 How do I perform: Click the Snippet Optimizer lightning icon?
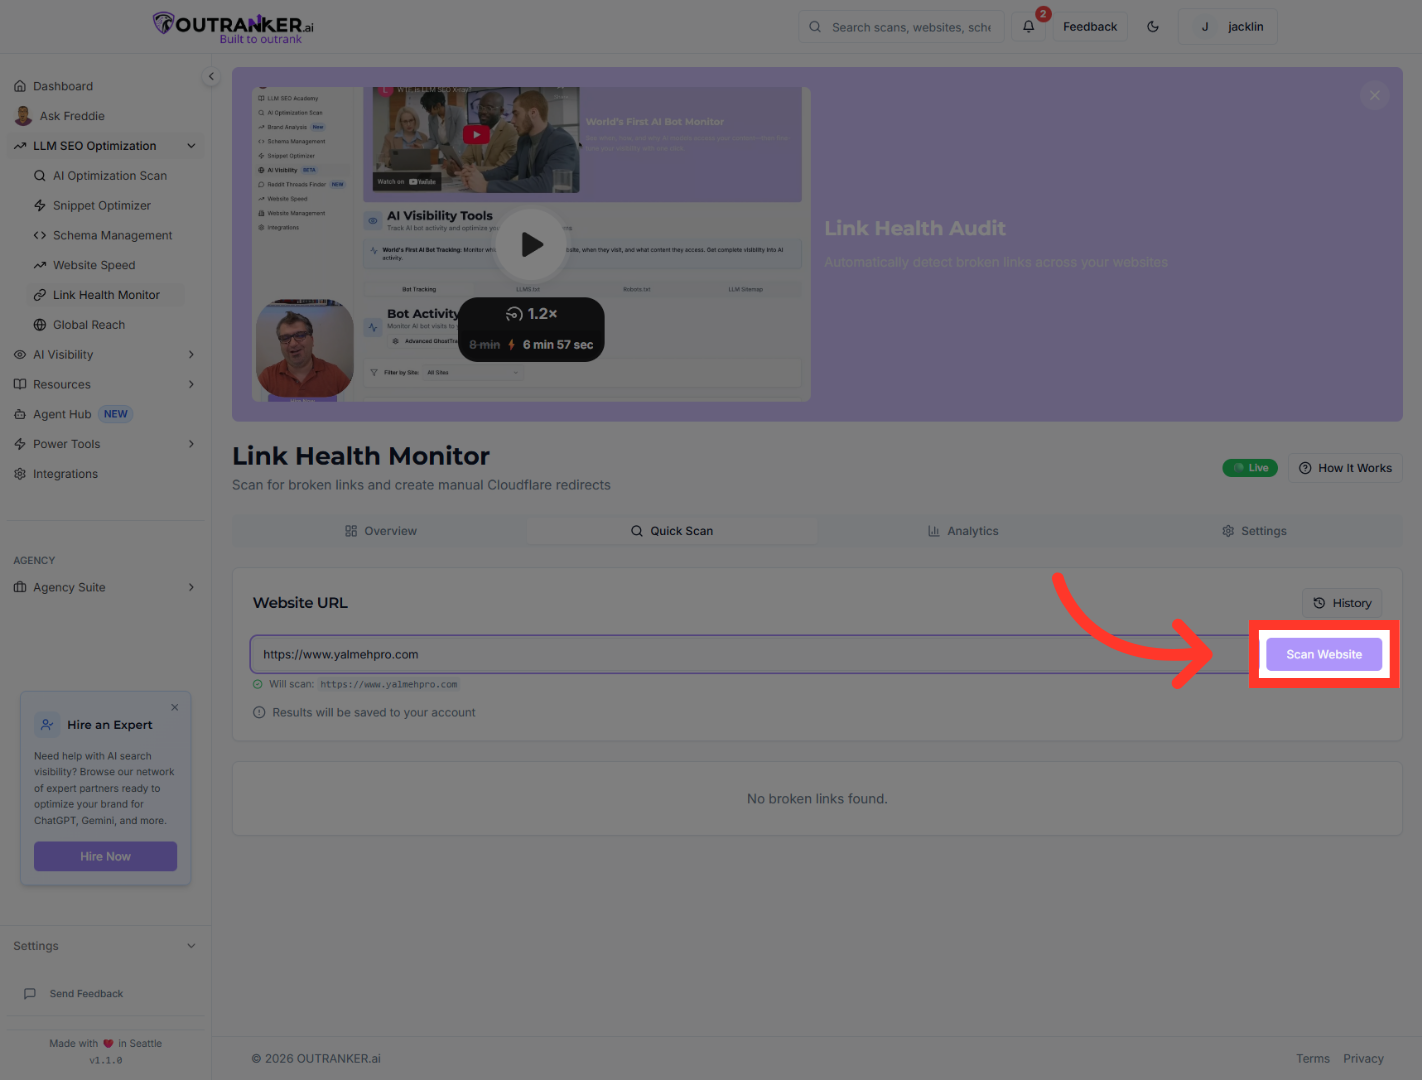40,206
